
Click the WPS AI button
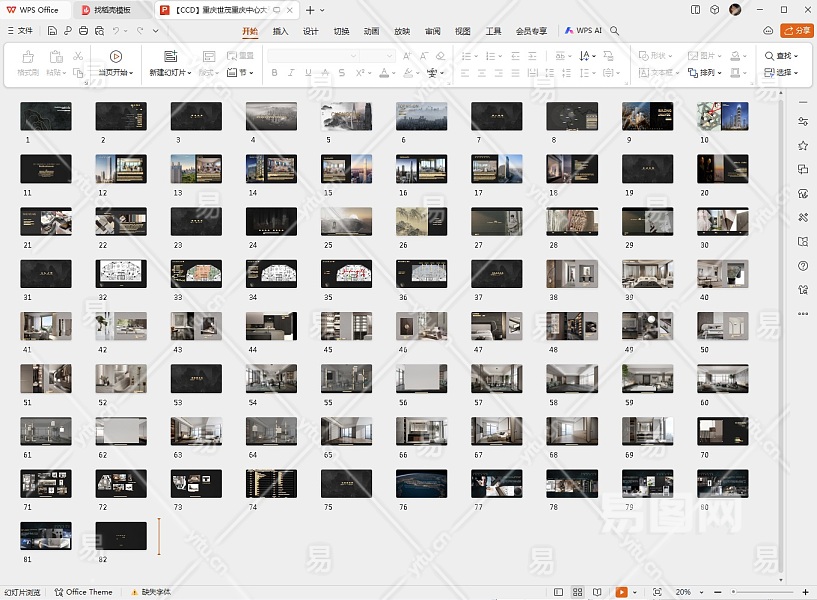[x=583, y=31]
